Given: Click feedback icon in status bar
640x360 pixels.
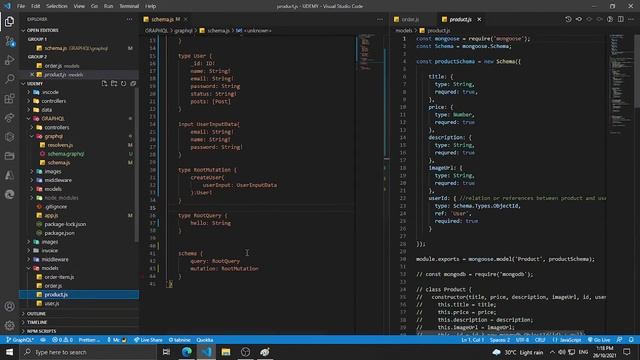Looking at the screenshot, I should (x=620, y=340).
